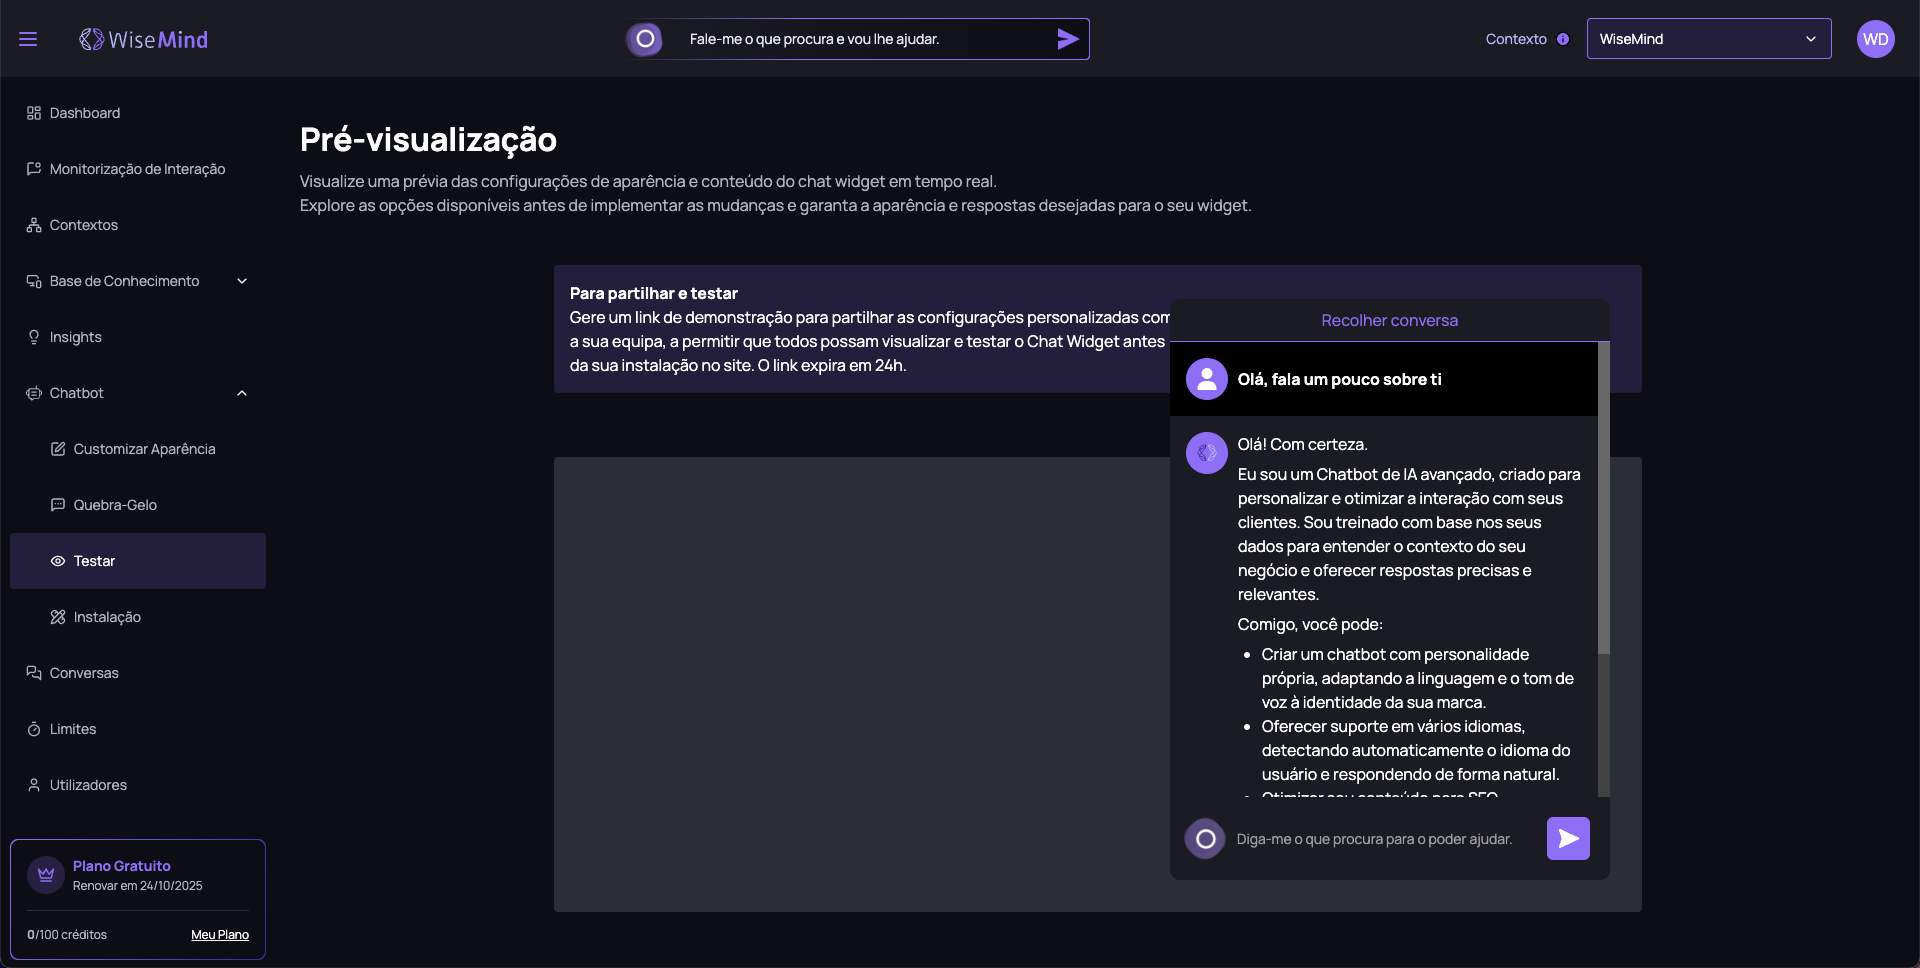
Task: Click the chat conversation scrollbar
Action: click(1603, 500)
